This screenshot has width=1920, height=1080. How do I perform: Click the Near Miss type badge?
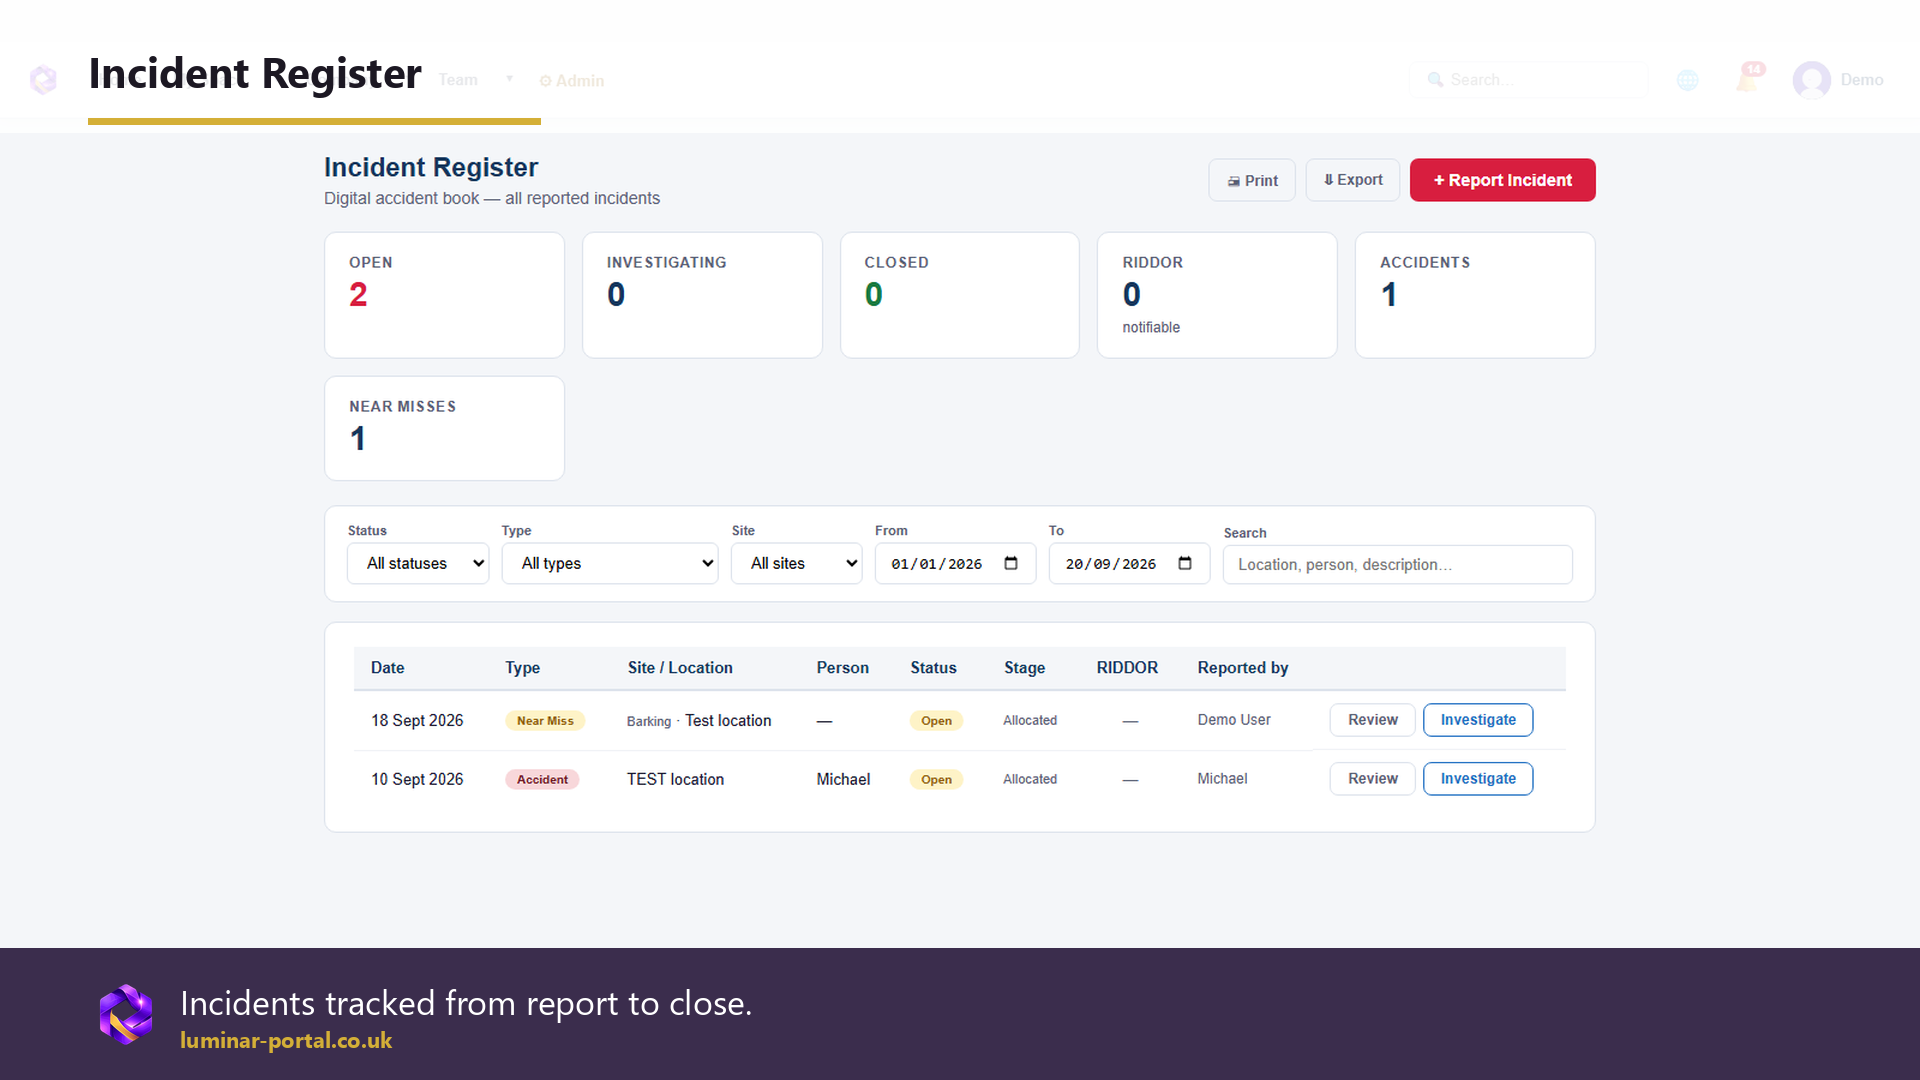pyautogui.click(x=545, y=721)
